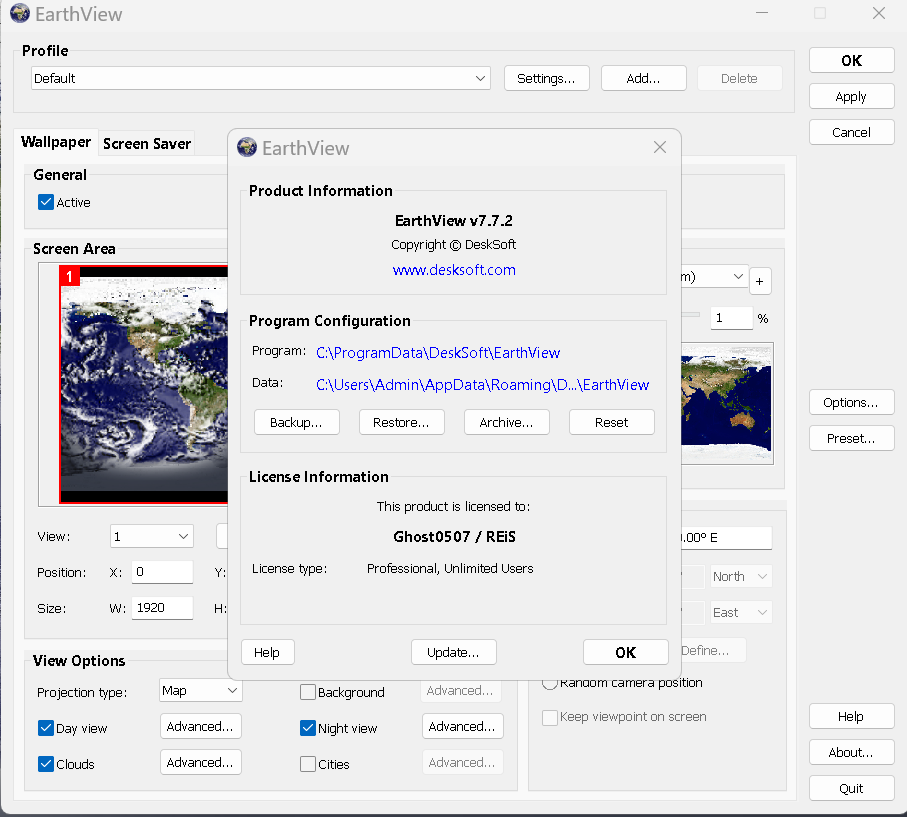Viewport: 907px width, 817px height.
Task: Toggle the Active checkbox under General
Action: [46, 202]
